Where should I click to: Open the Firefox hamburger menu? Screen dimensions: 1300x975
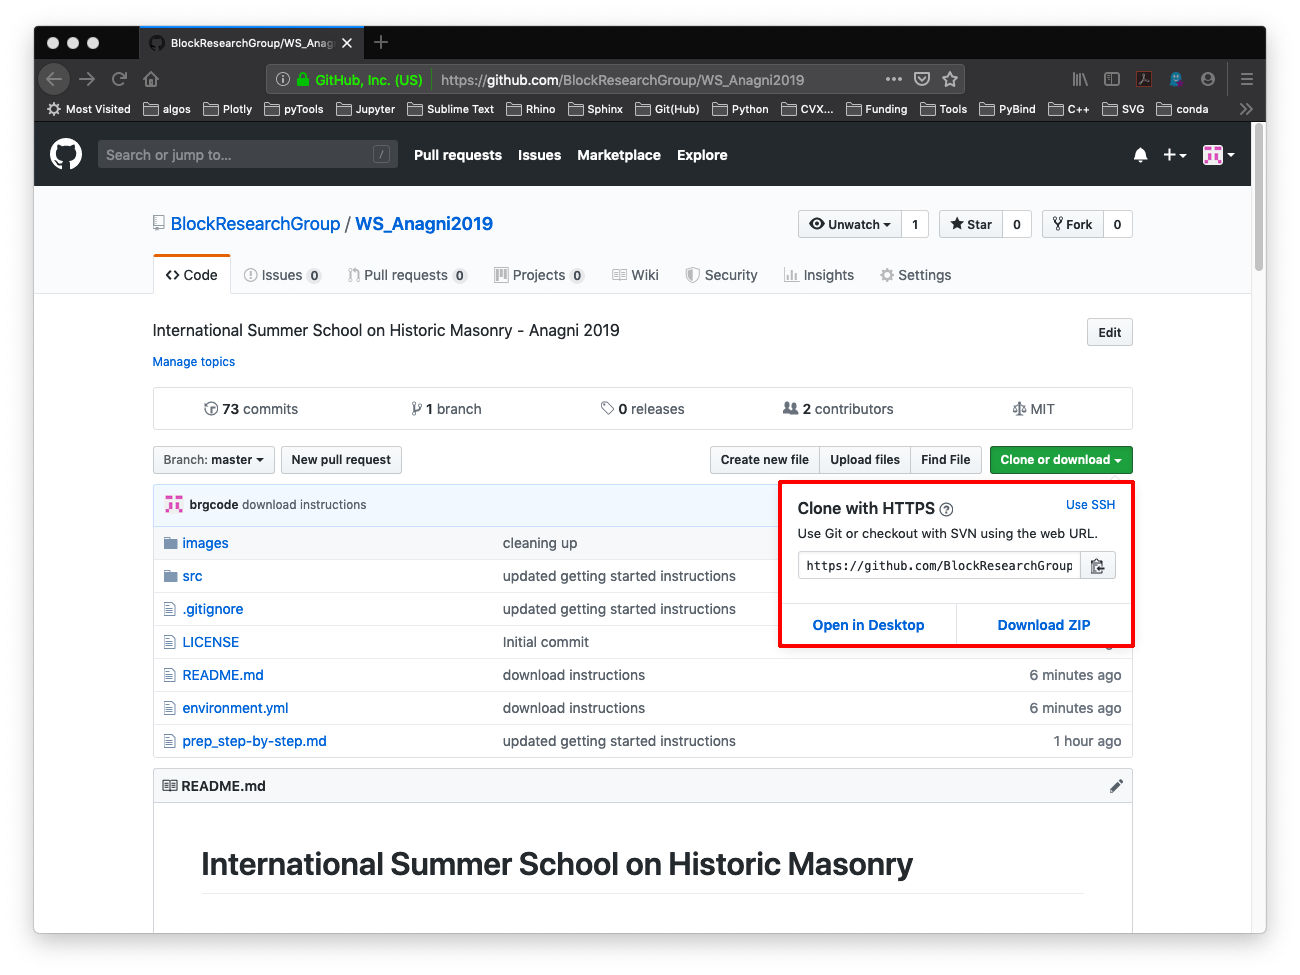(1247, 79)
